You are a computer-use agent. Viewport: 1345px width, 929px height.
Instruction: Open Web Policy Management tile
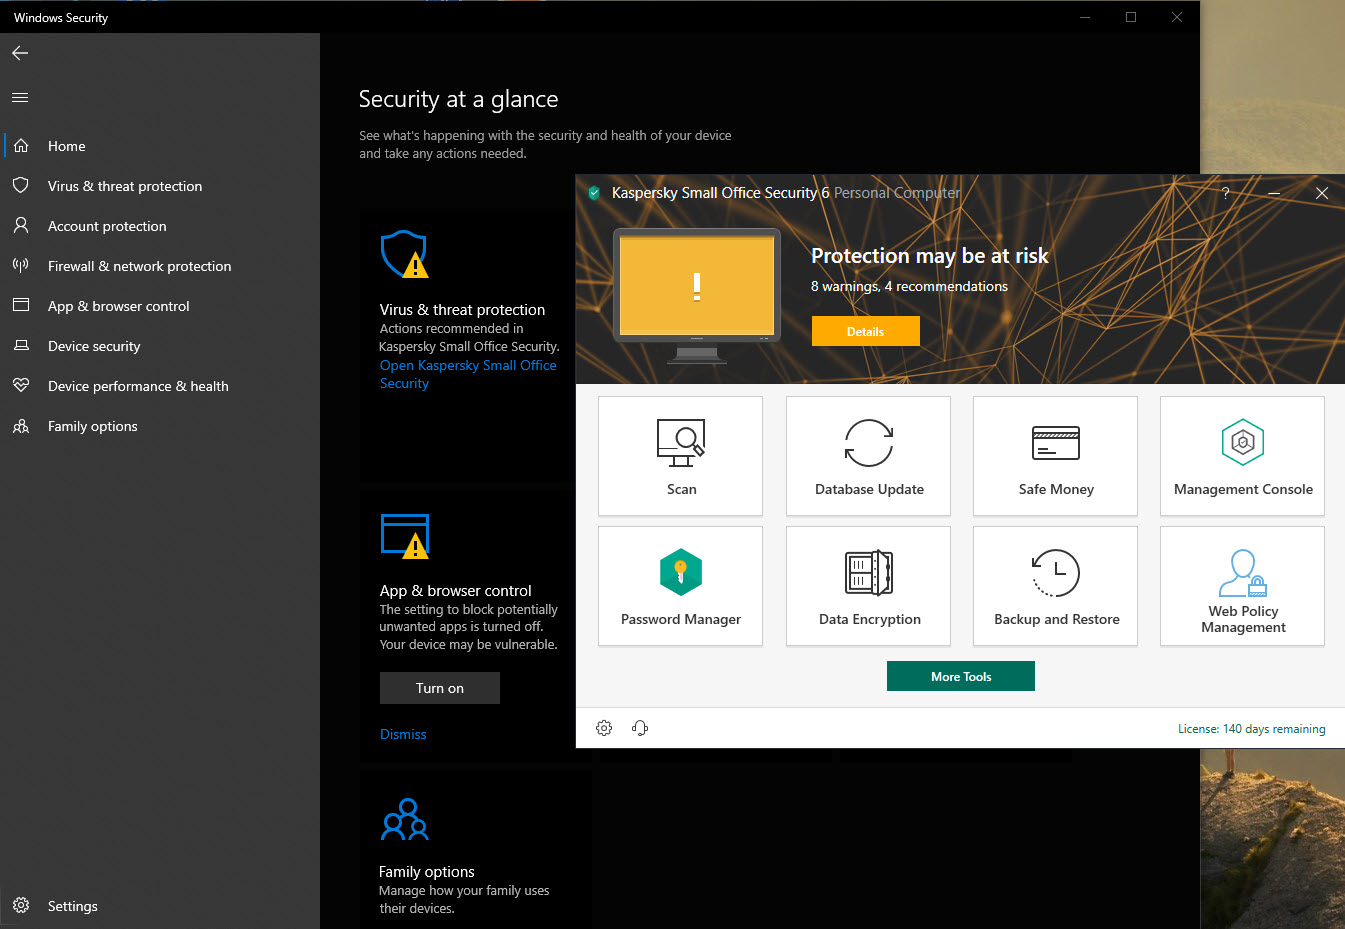coord(1242,586)
